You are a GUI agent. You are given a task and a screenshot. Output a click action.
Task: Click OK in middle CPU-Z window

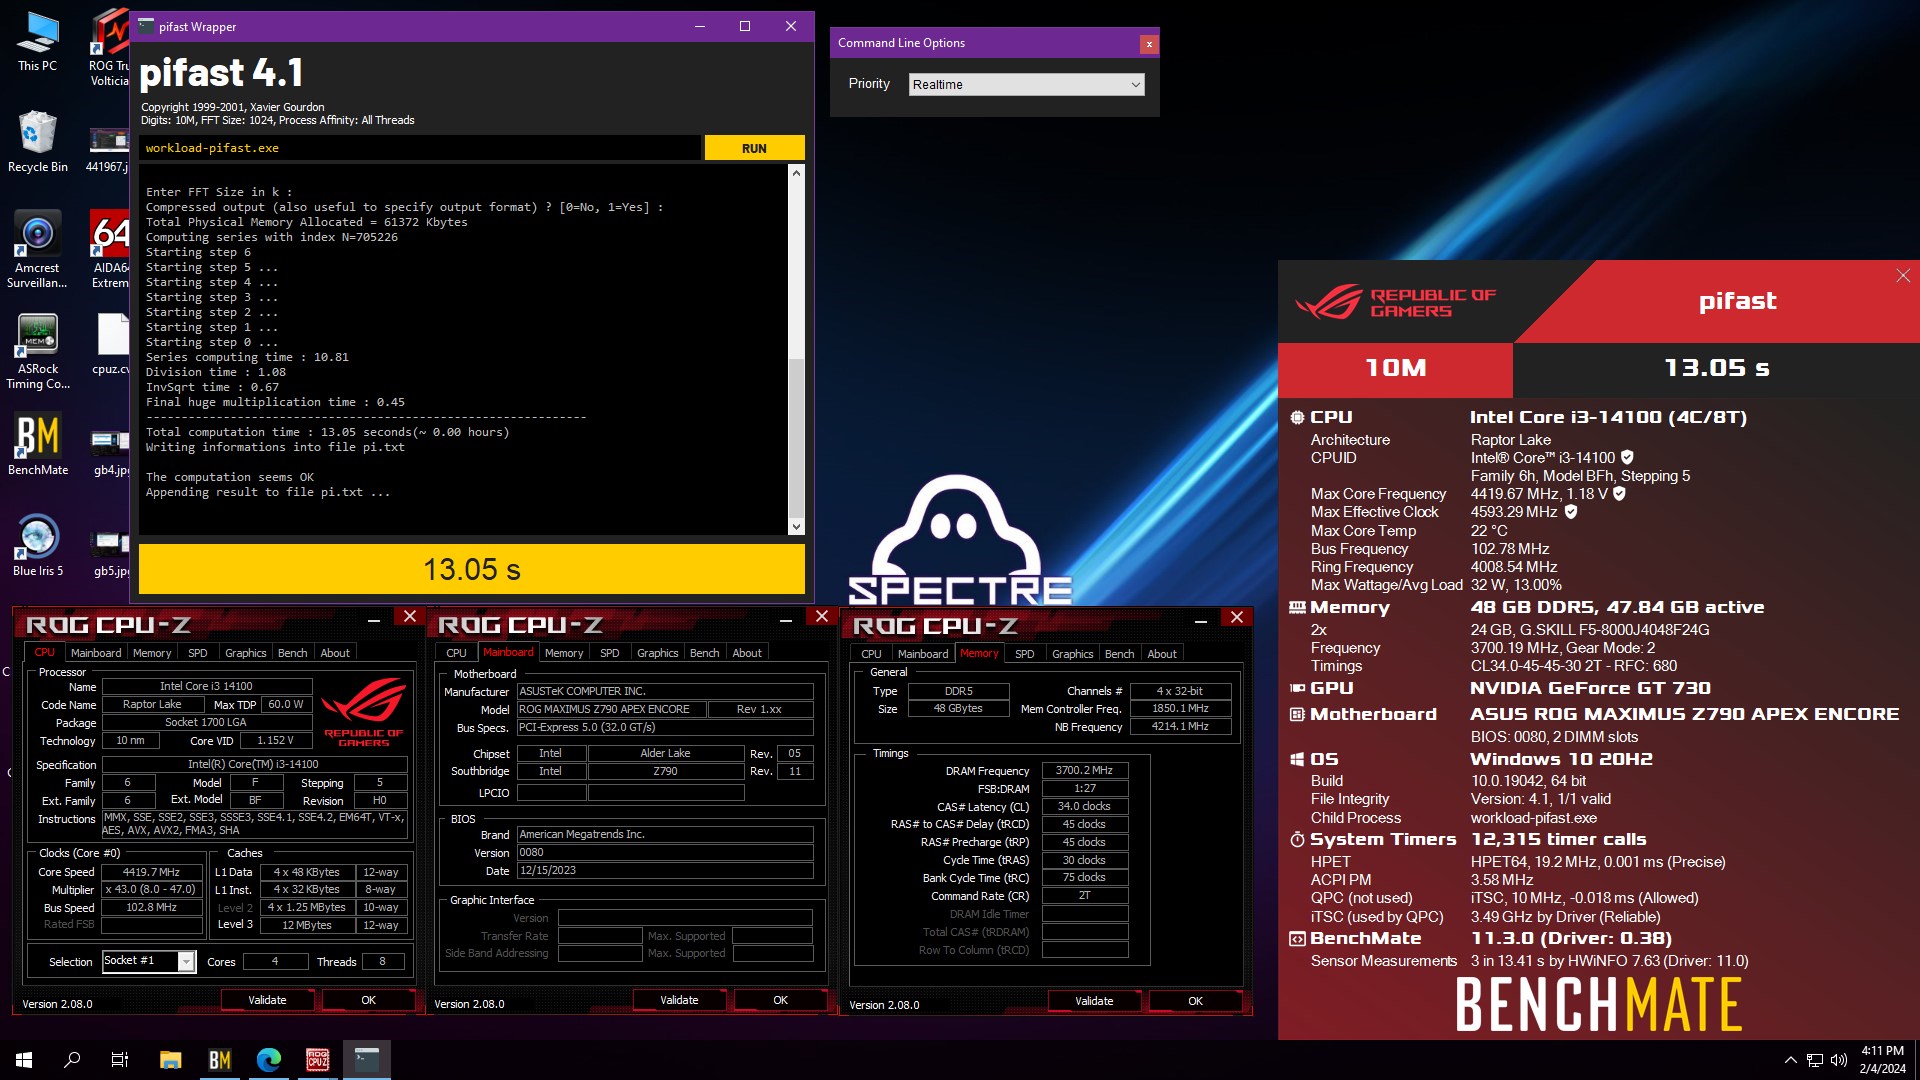(780, 1000)
